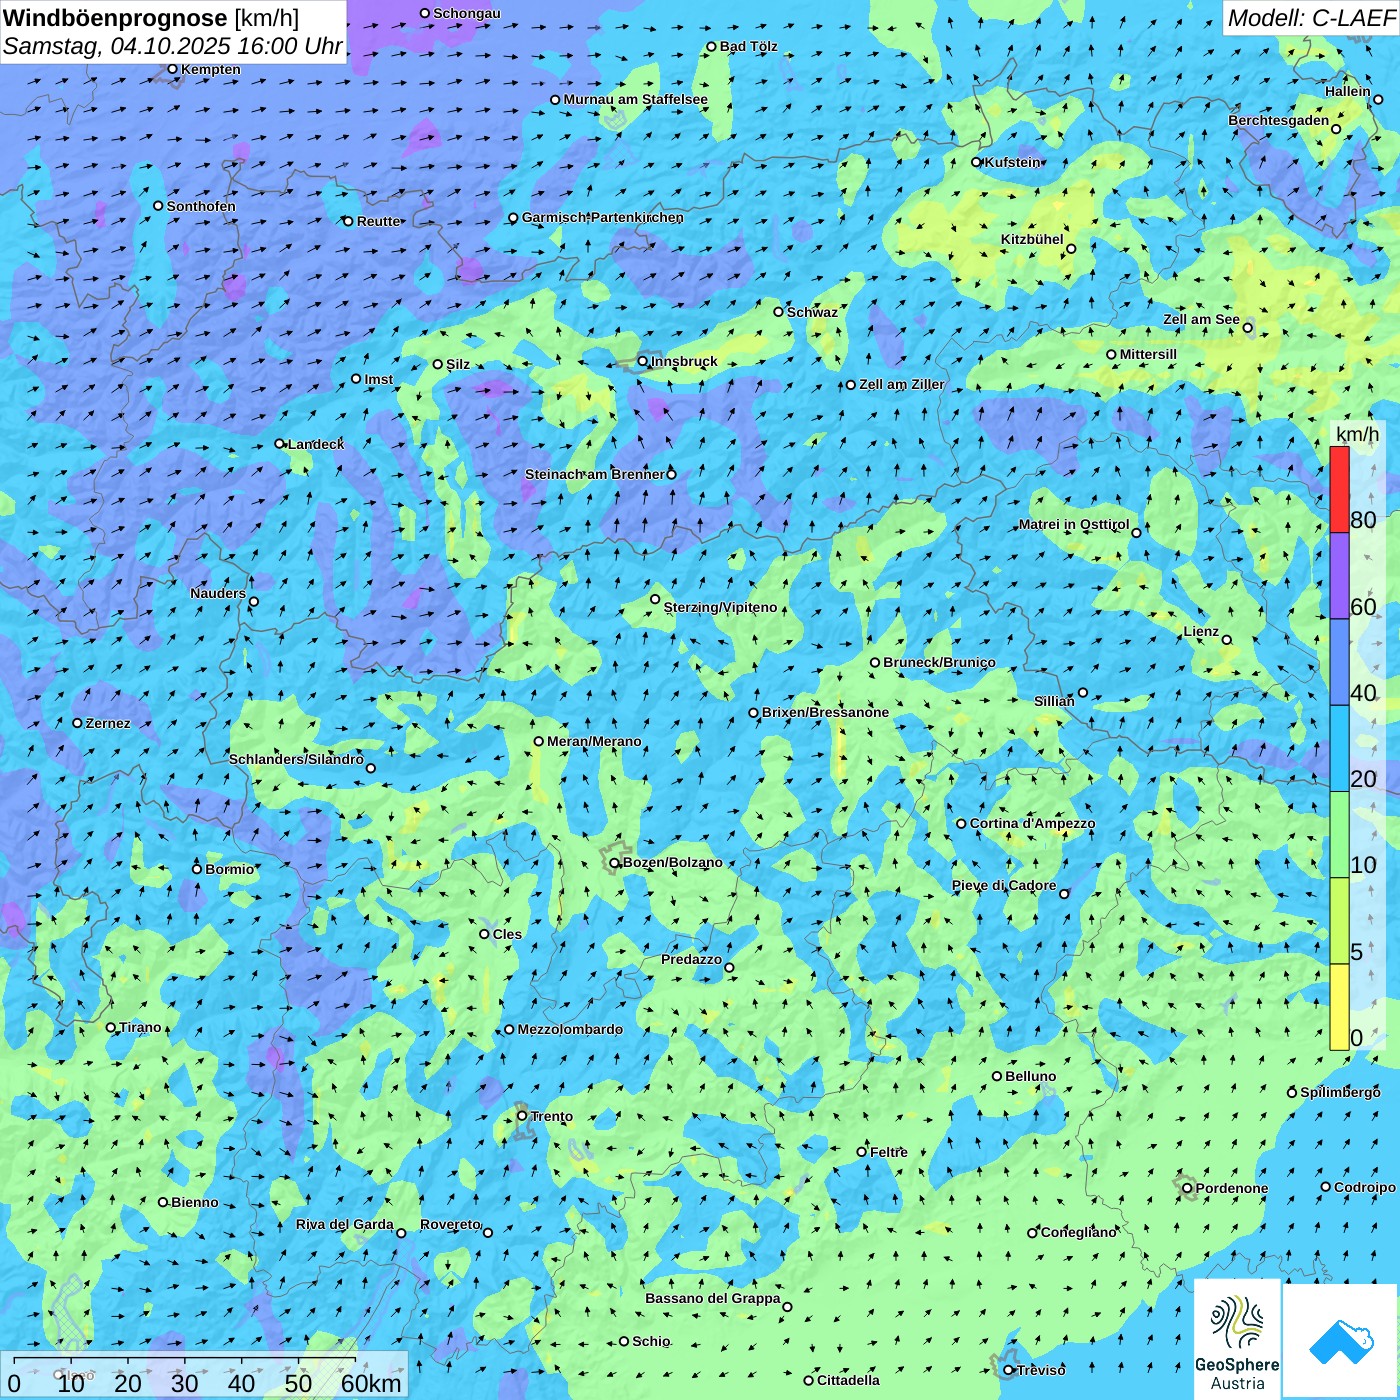Click the Reutte town label

coord(379,221)
